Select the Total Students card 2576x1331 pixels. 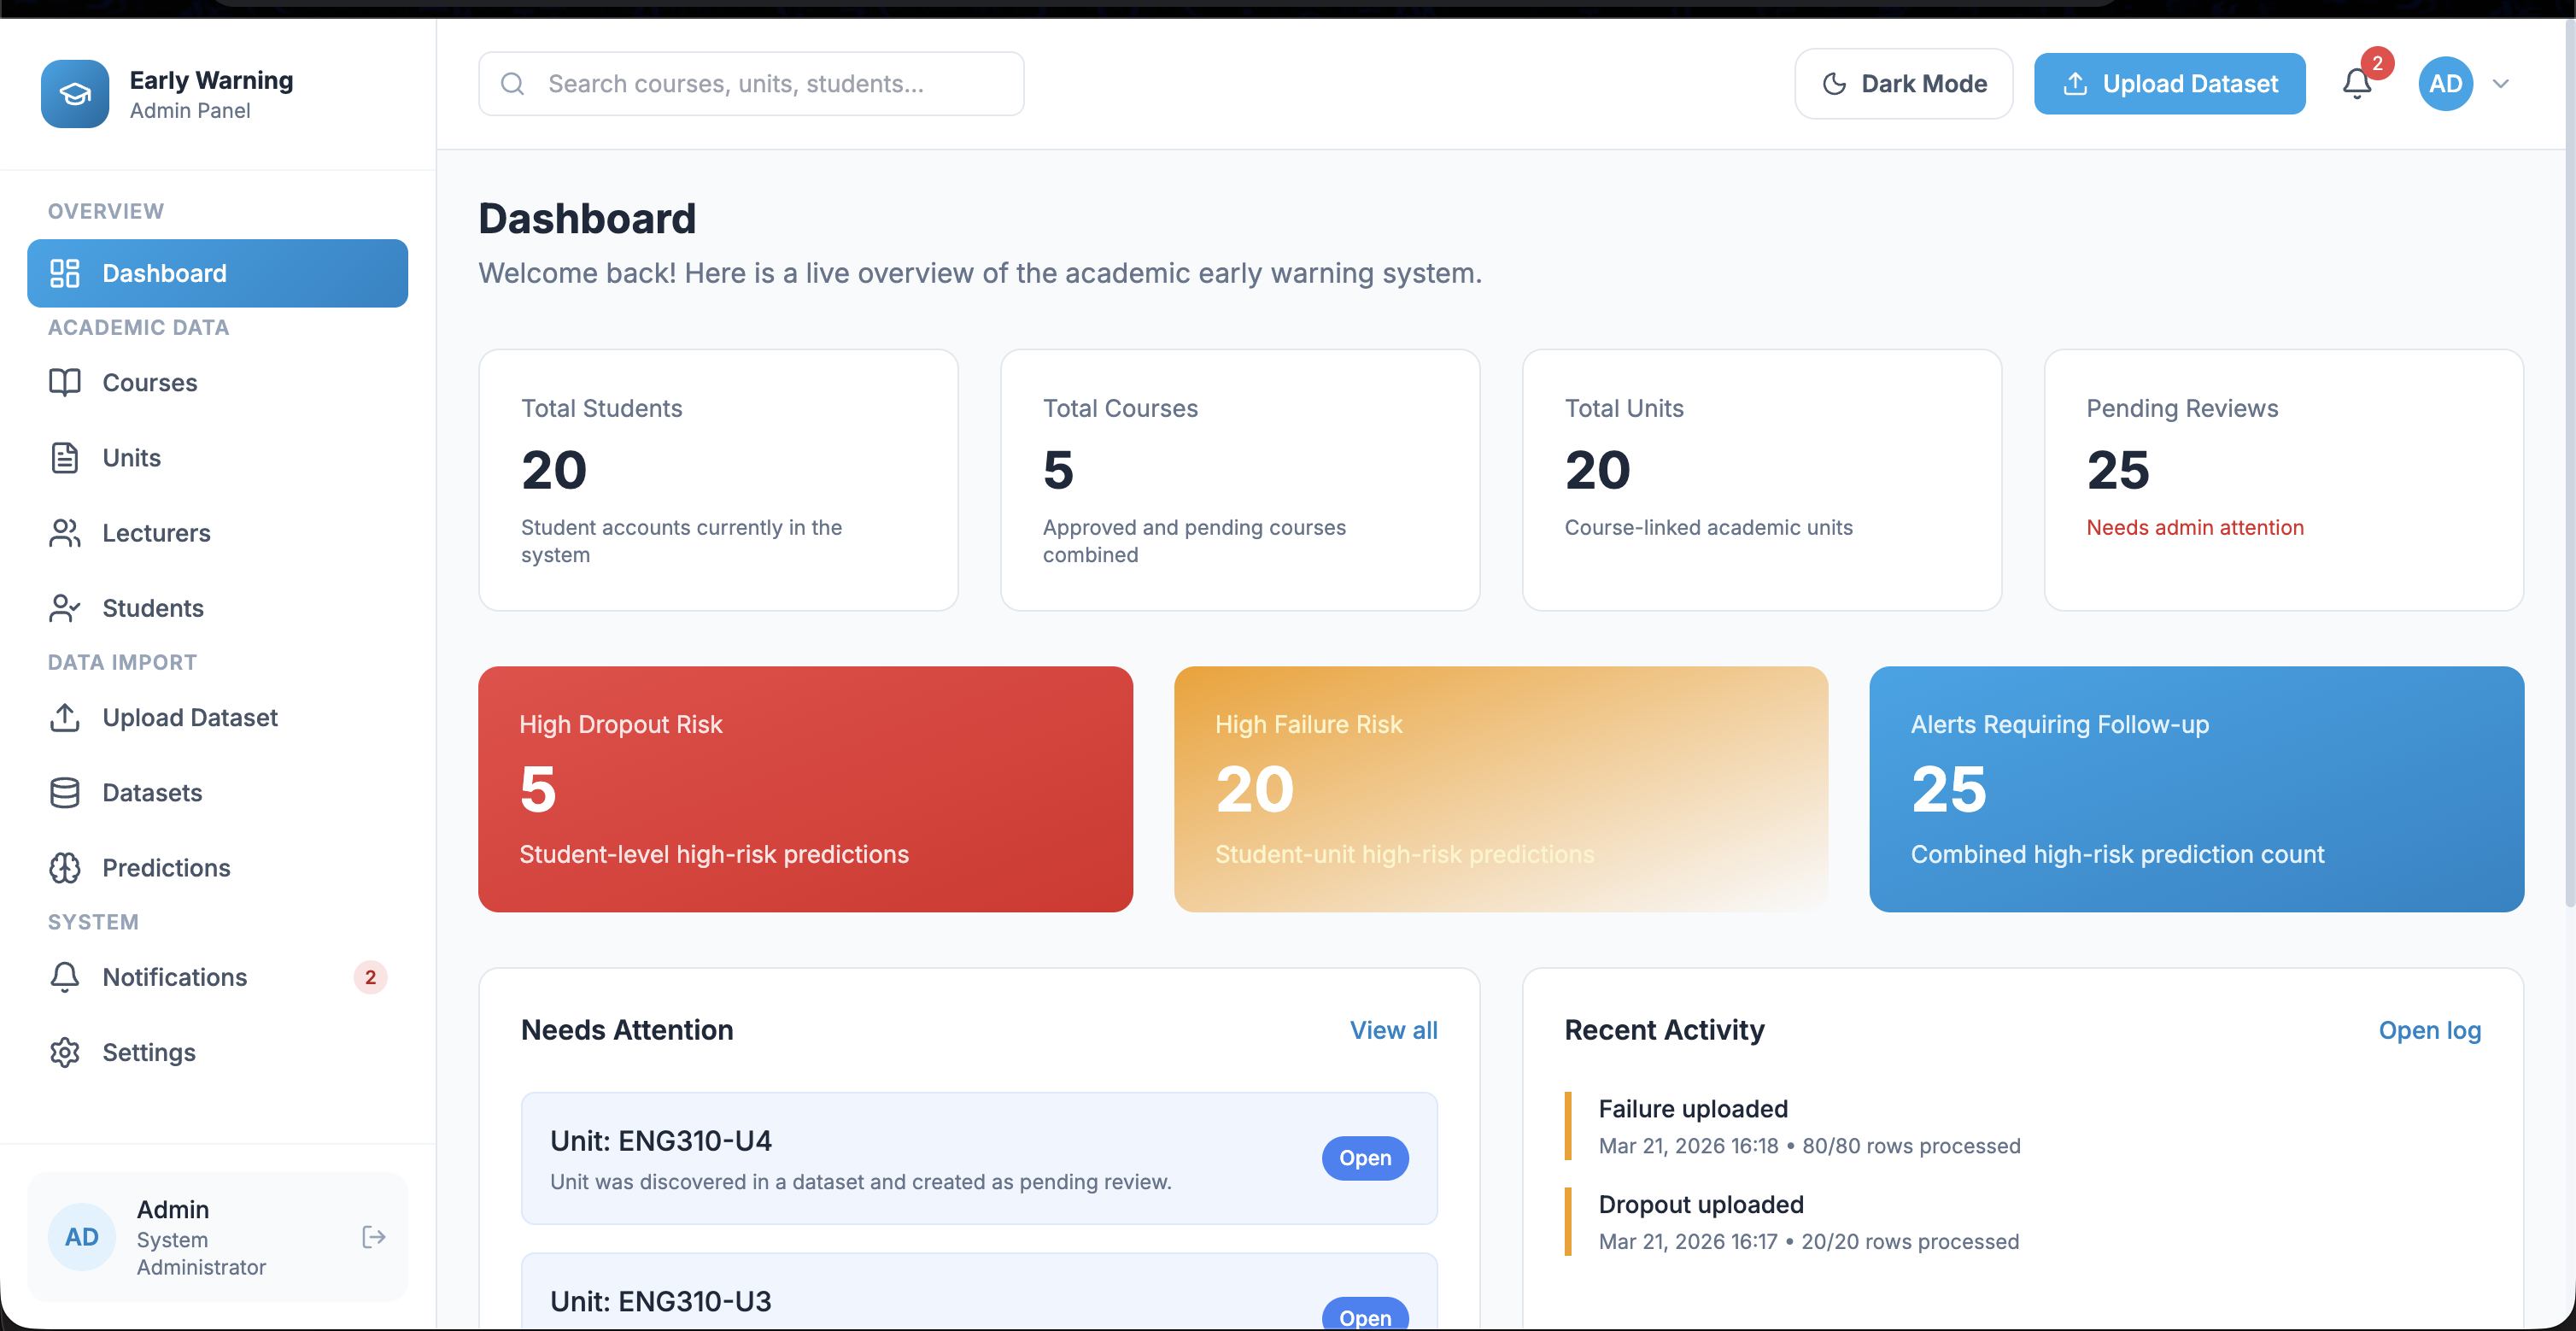(718, 480)
